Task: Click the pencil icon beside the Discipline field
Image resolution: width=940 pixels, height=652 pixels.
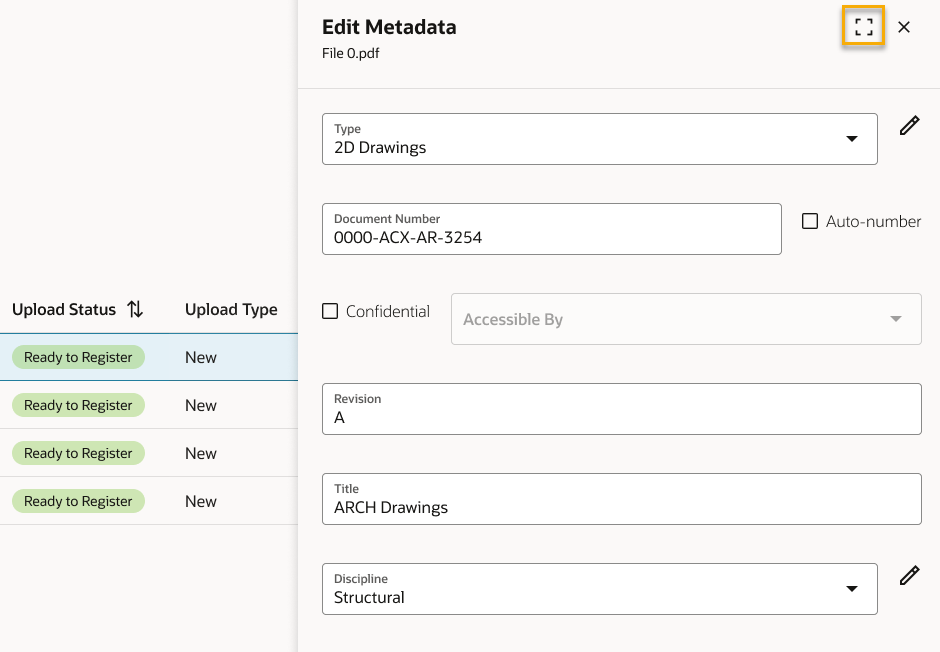Action: click(909, 576)
